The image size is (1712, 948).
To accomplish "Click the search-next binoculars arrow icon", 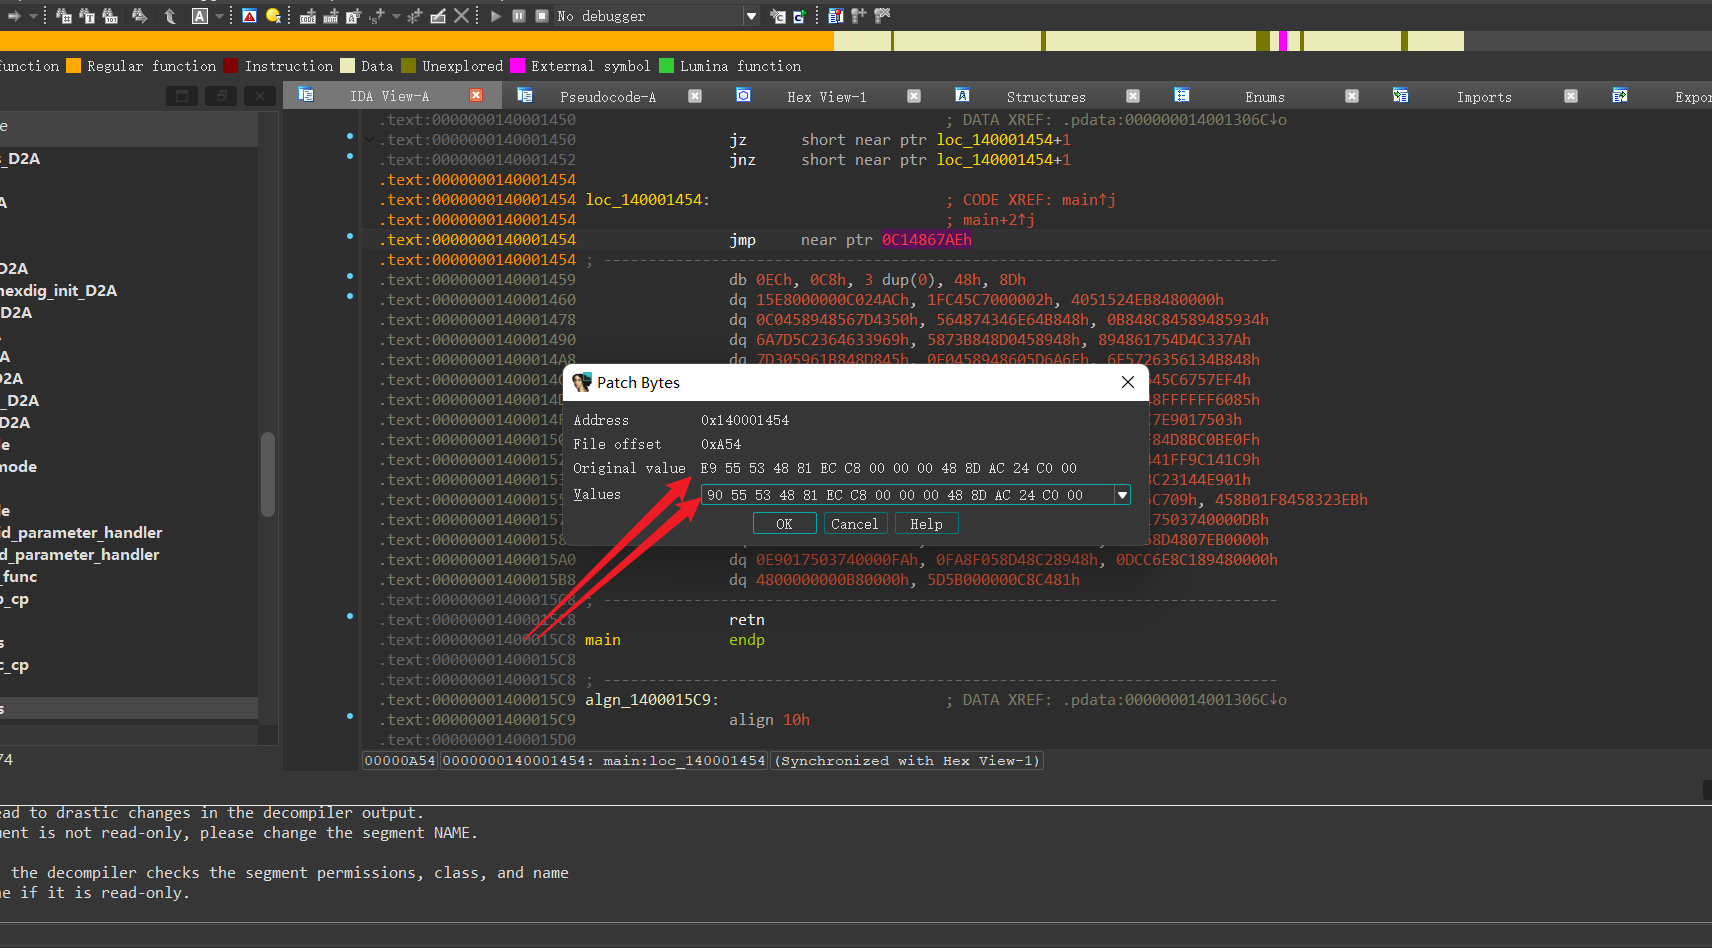I will pos(140,16).
